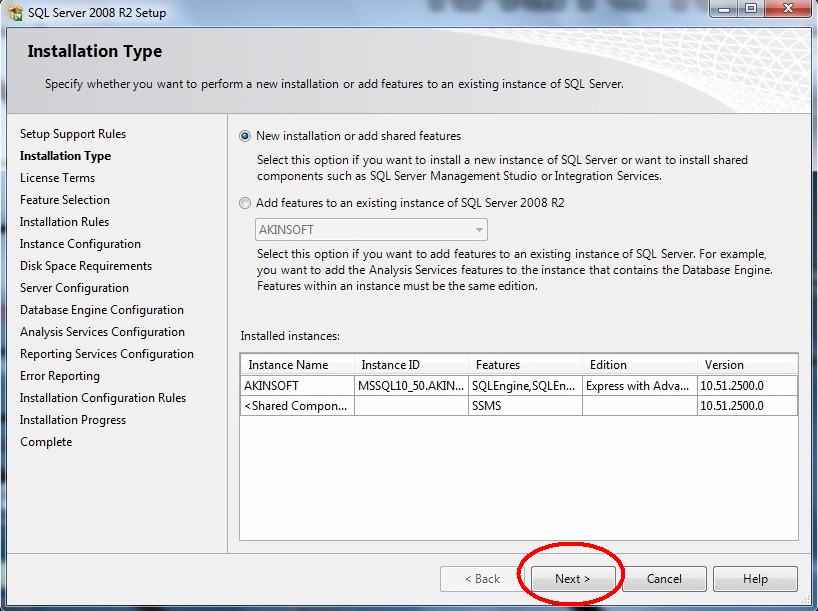This screenshot has width=818, height=611.
Task: Click the Installation Type step
Action: tap(65, 156)
